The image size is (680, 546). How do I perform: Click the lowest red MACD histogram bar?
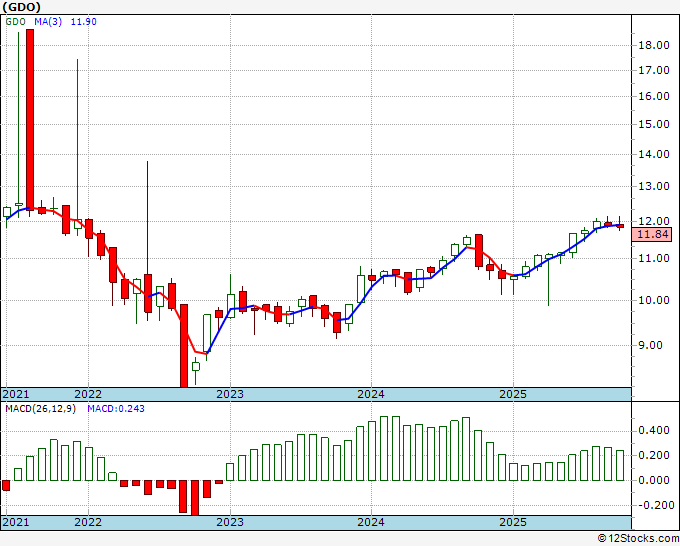pos(196,497)
